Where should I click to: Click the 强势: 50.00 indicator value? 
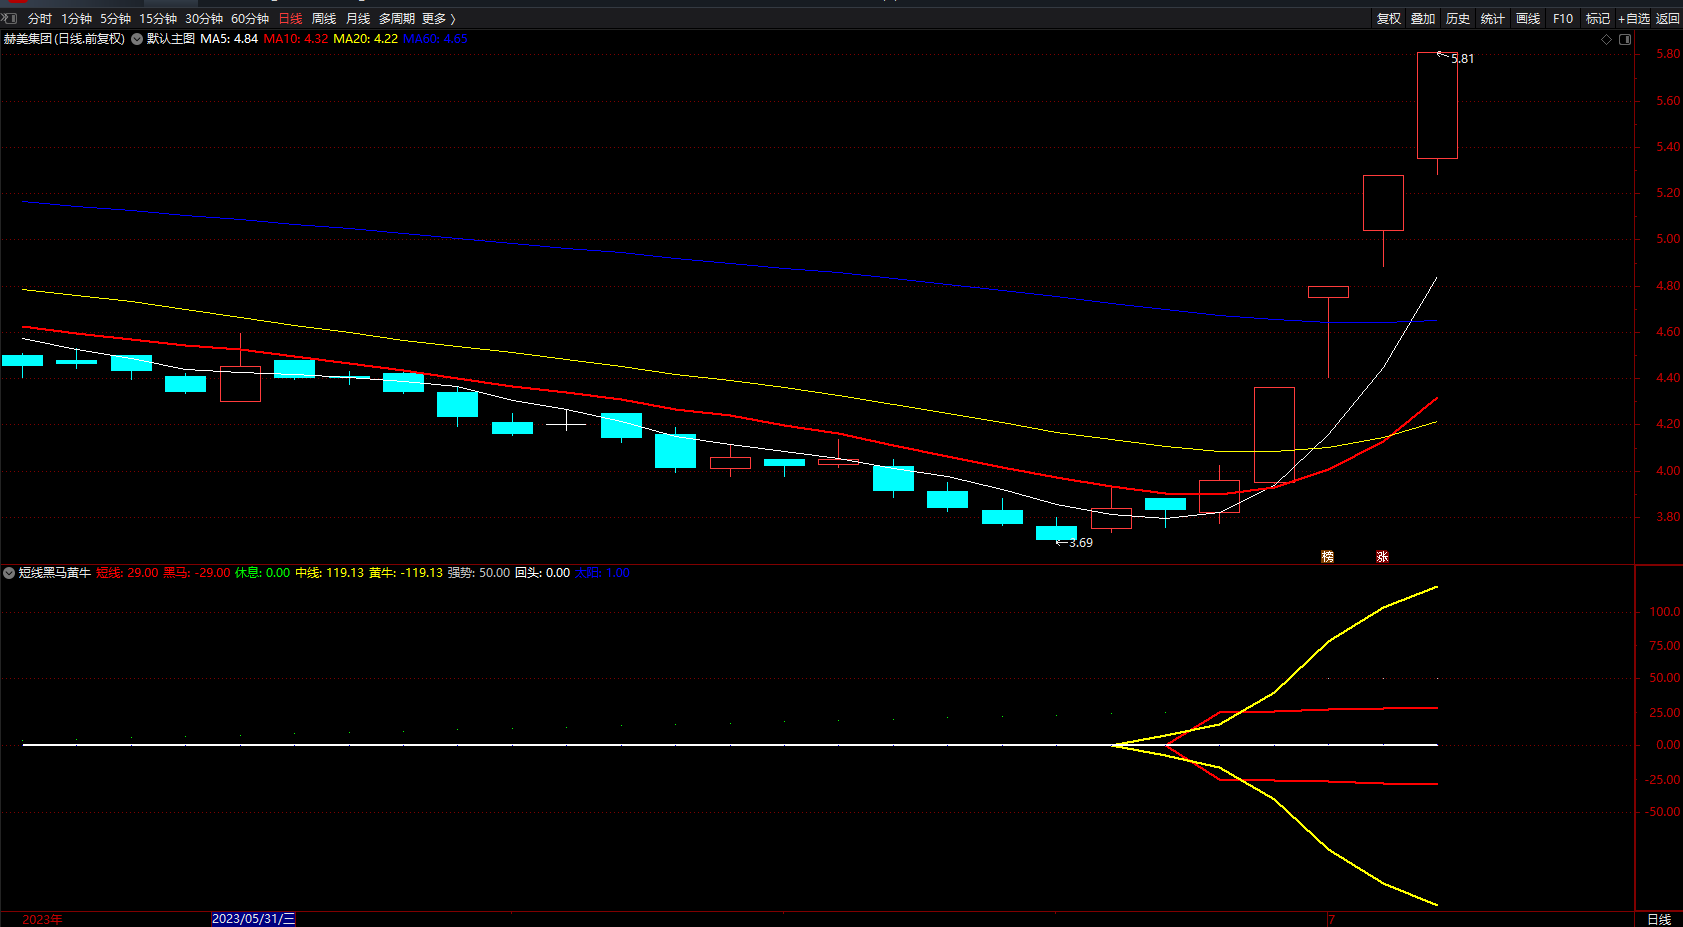point(479,573)
